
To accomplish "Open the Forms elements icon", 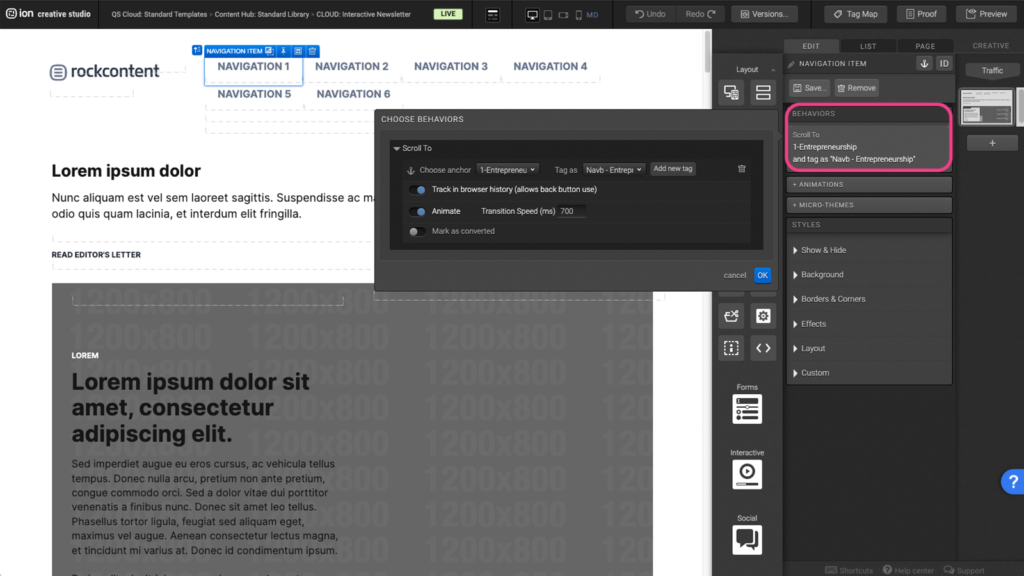I will [x=747, y=409].
